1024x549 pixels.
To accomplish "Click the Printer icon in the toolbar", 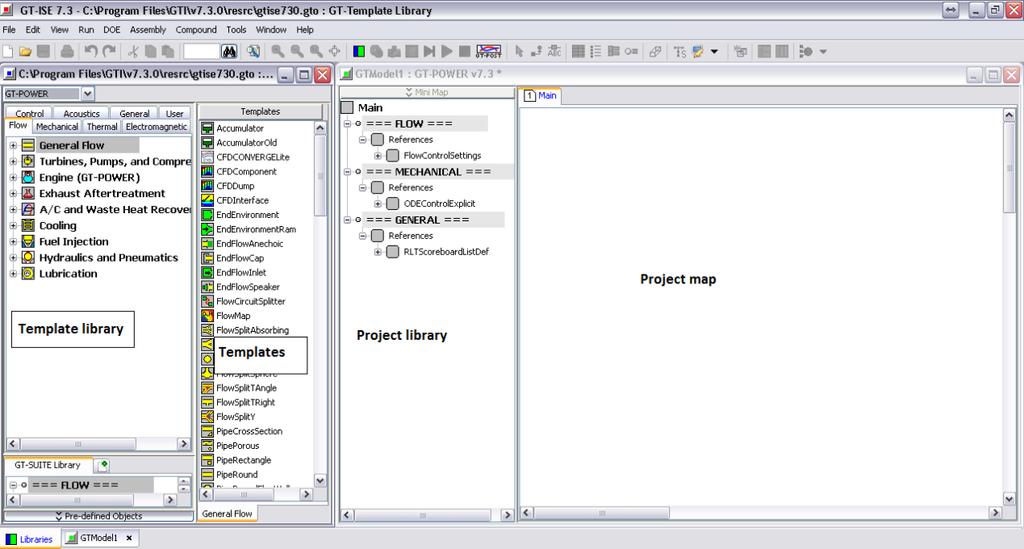I will click(x=67, y=51).
